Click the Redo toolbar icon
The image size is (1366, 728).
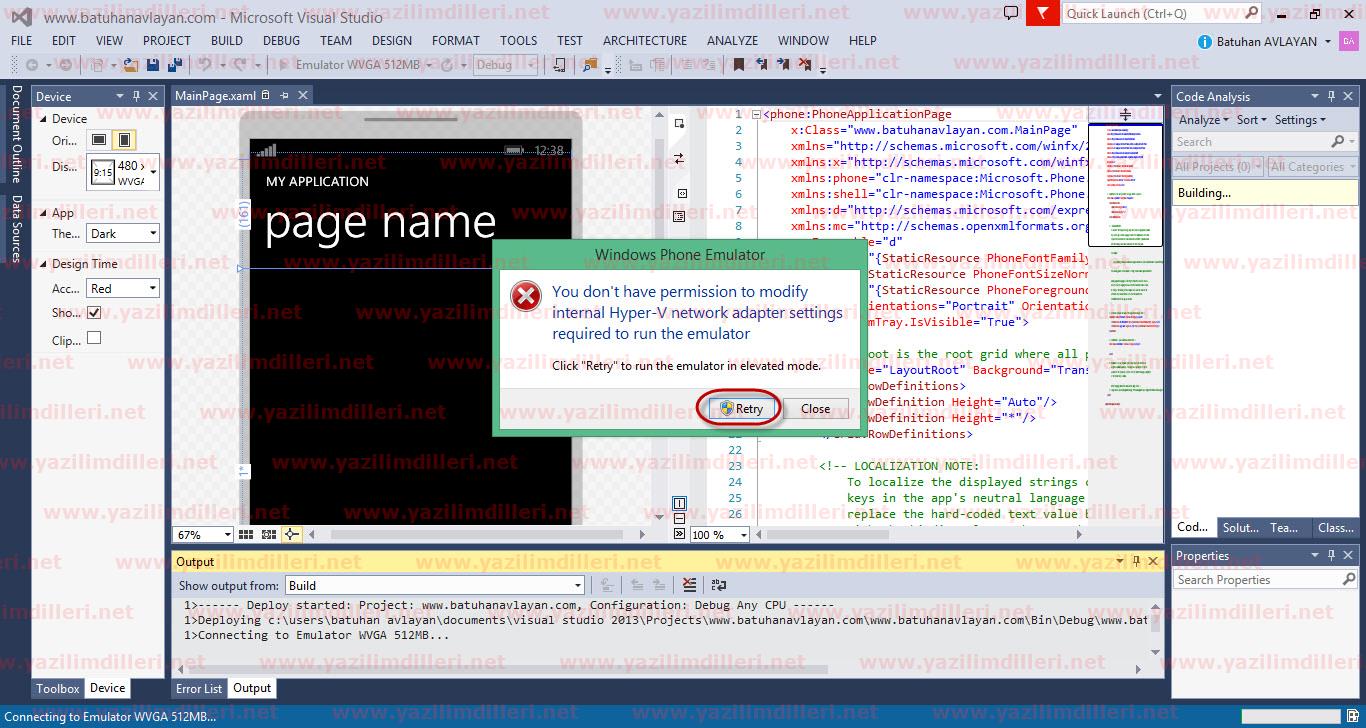click(241, 65)
